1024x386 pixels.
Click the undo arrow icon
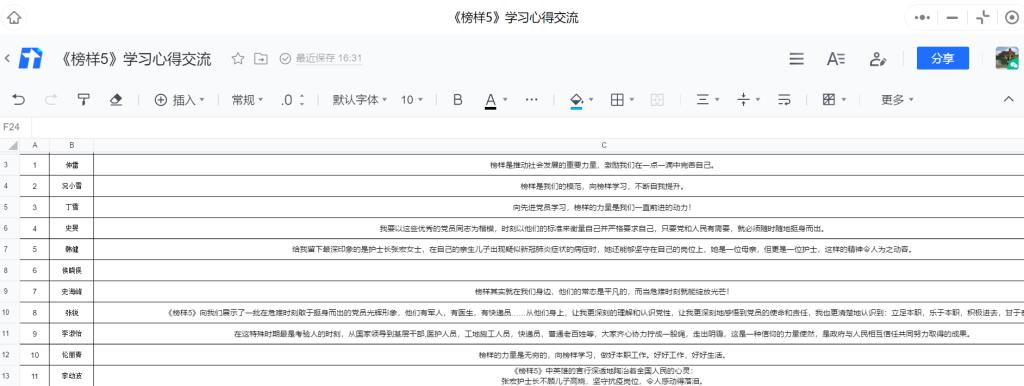19,100
